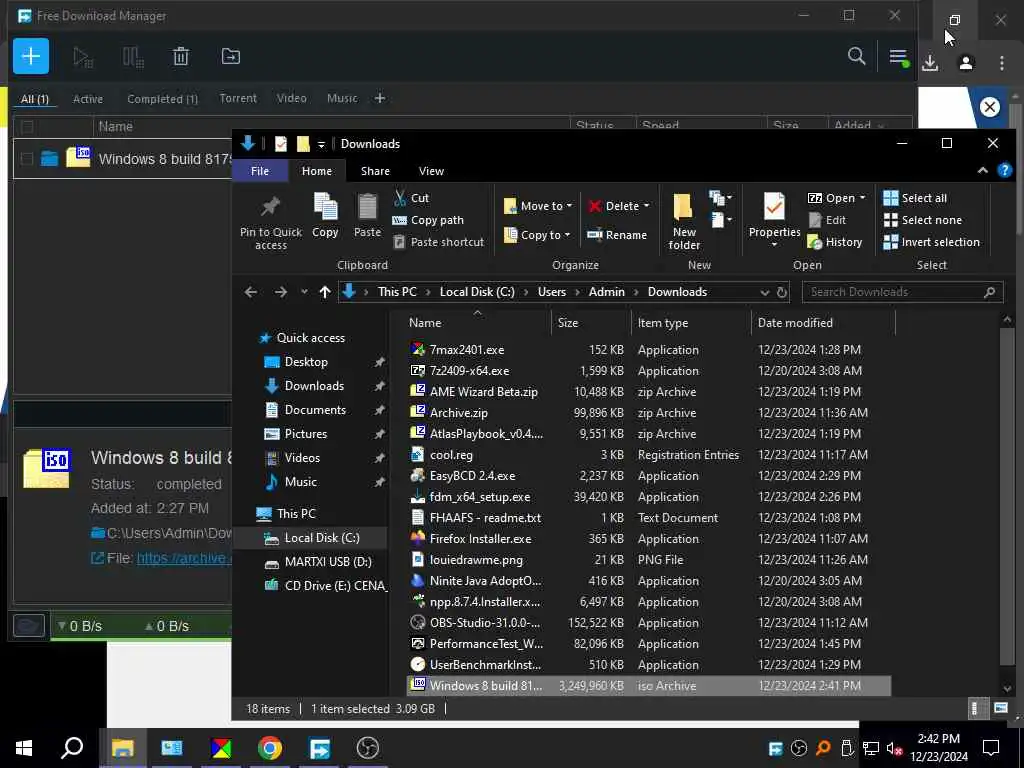
Task: Show the Active downloads tab in FDM
Action: coord(88,99)
